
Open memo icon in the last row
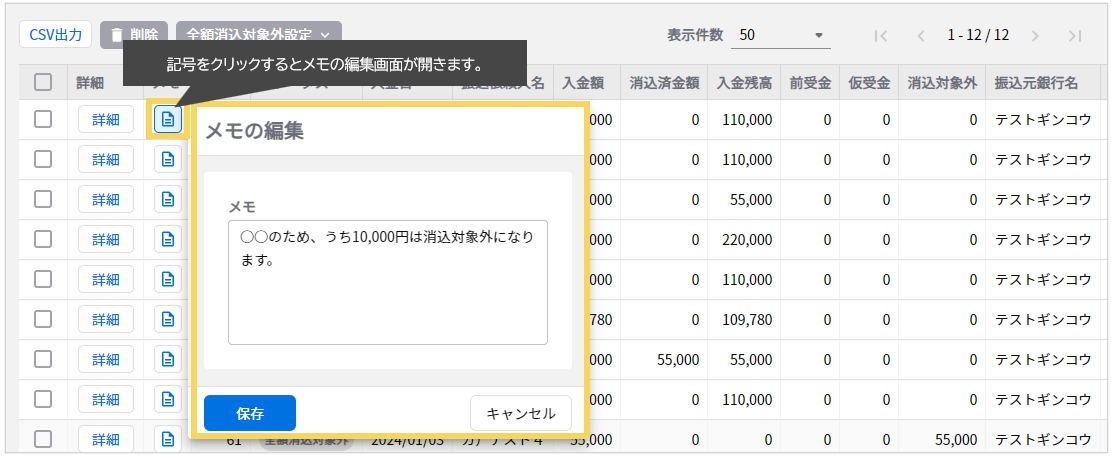pos(168,439)
